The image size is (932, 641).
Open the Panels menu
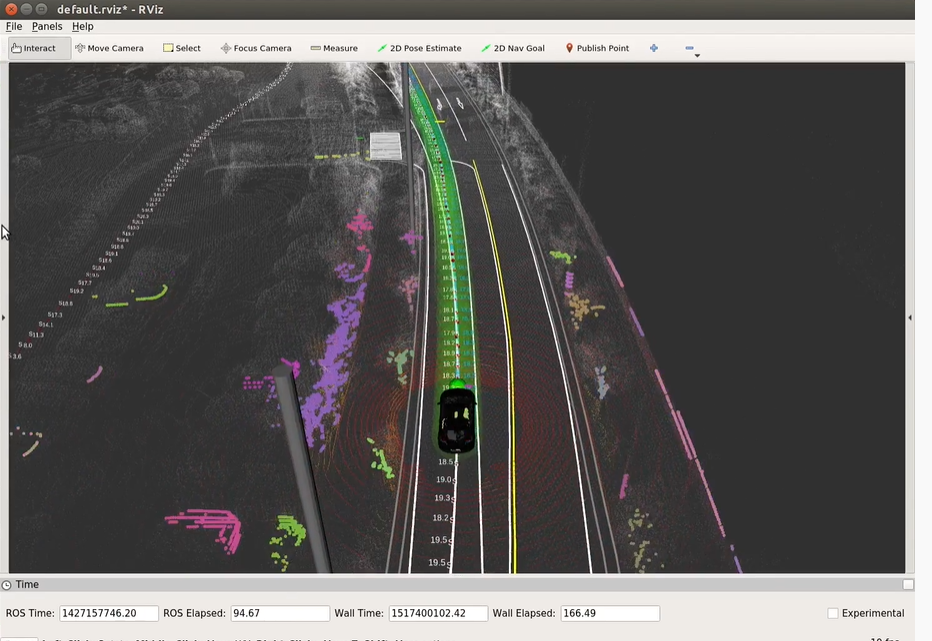click(47, 26)
